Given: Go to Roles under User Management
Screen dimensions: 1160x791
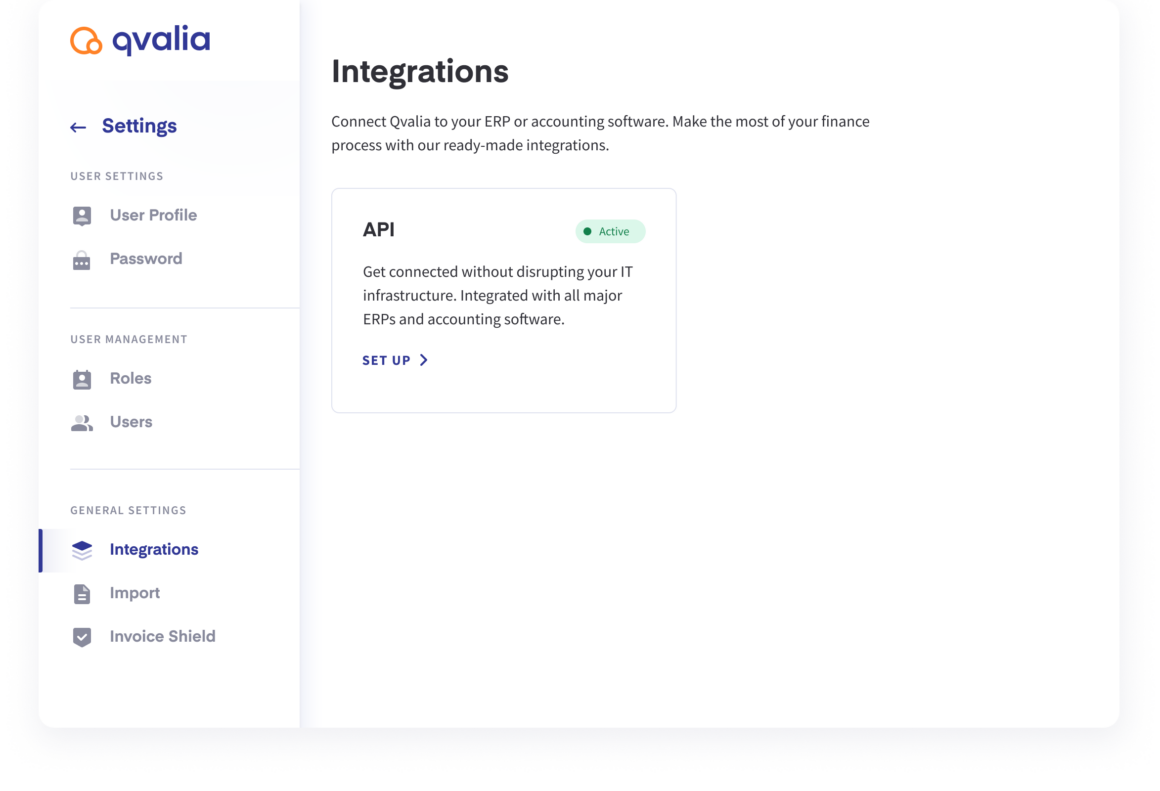Looking at the screenshot, I should pyautogui.click(x=130, y=378).
